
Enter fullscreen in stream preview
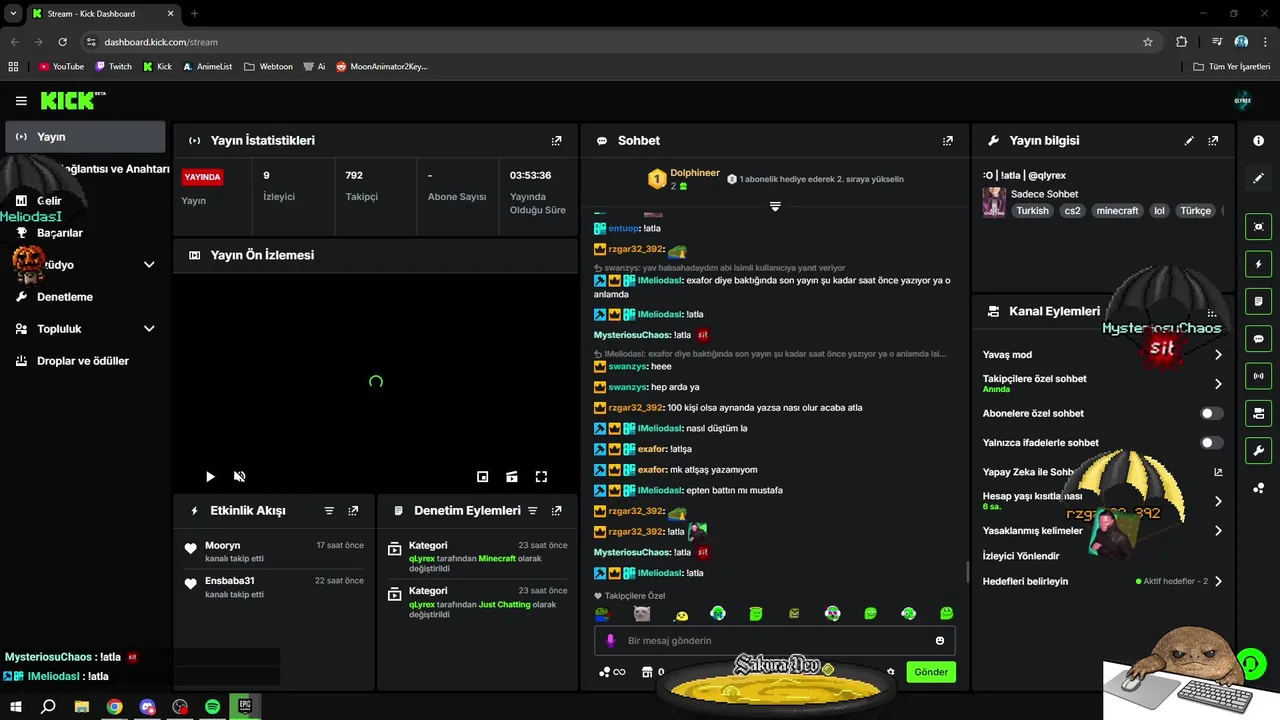coord(541,477)
